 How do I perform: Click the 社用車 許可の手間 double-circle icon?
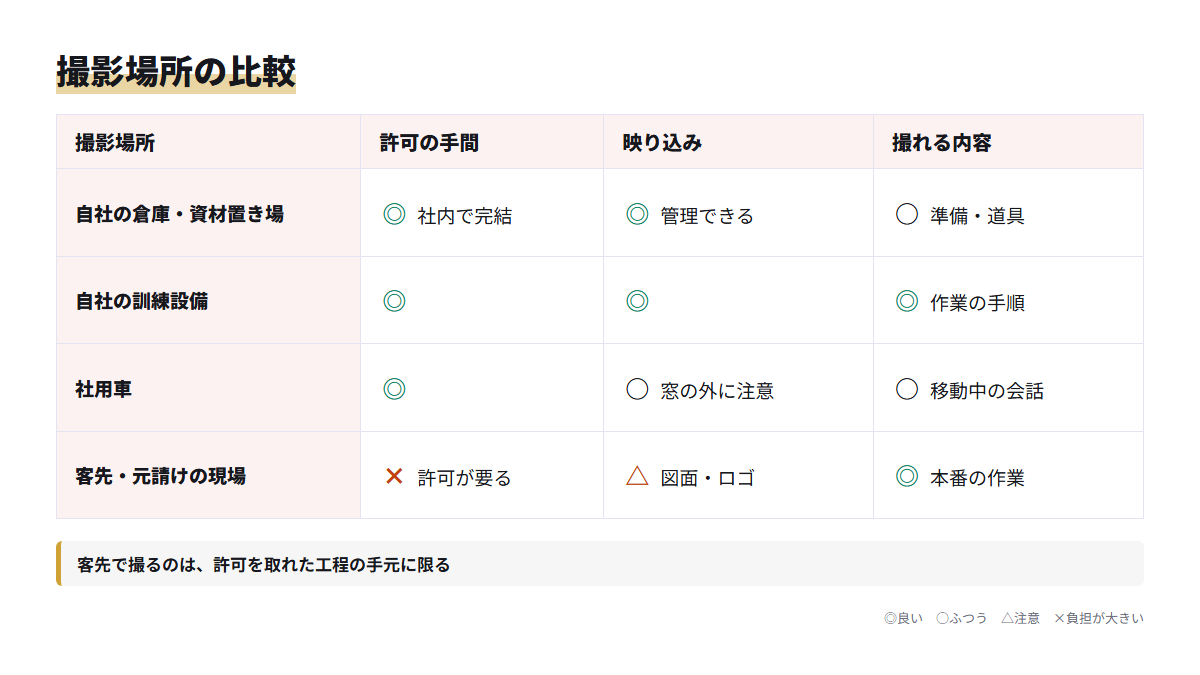394,389
